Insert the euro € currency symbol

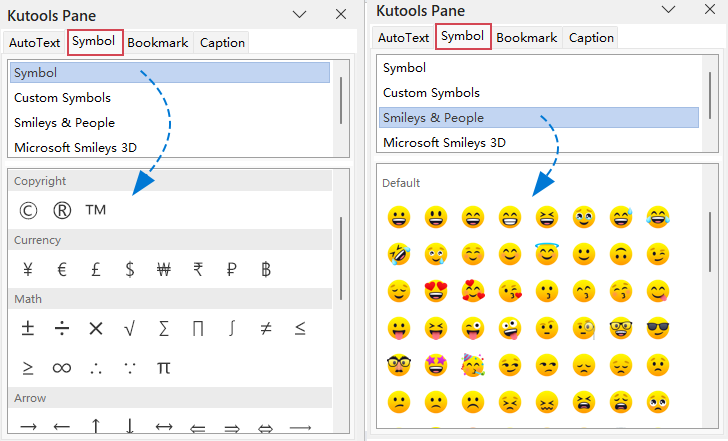coord(62,269)
